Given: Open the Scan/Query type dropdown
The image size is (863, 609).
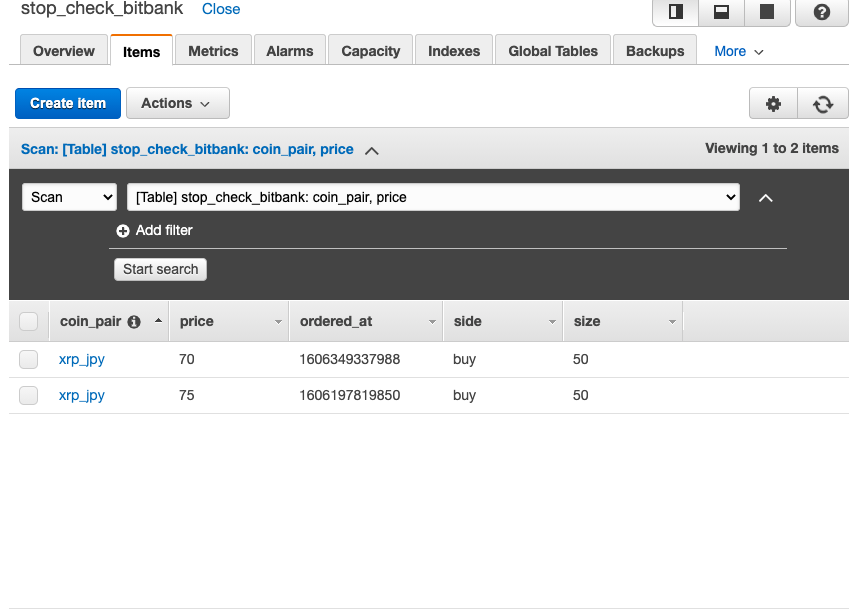Looking at the screenshot, I should 69,197.
